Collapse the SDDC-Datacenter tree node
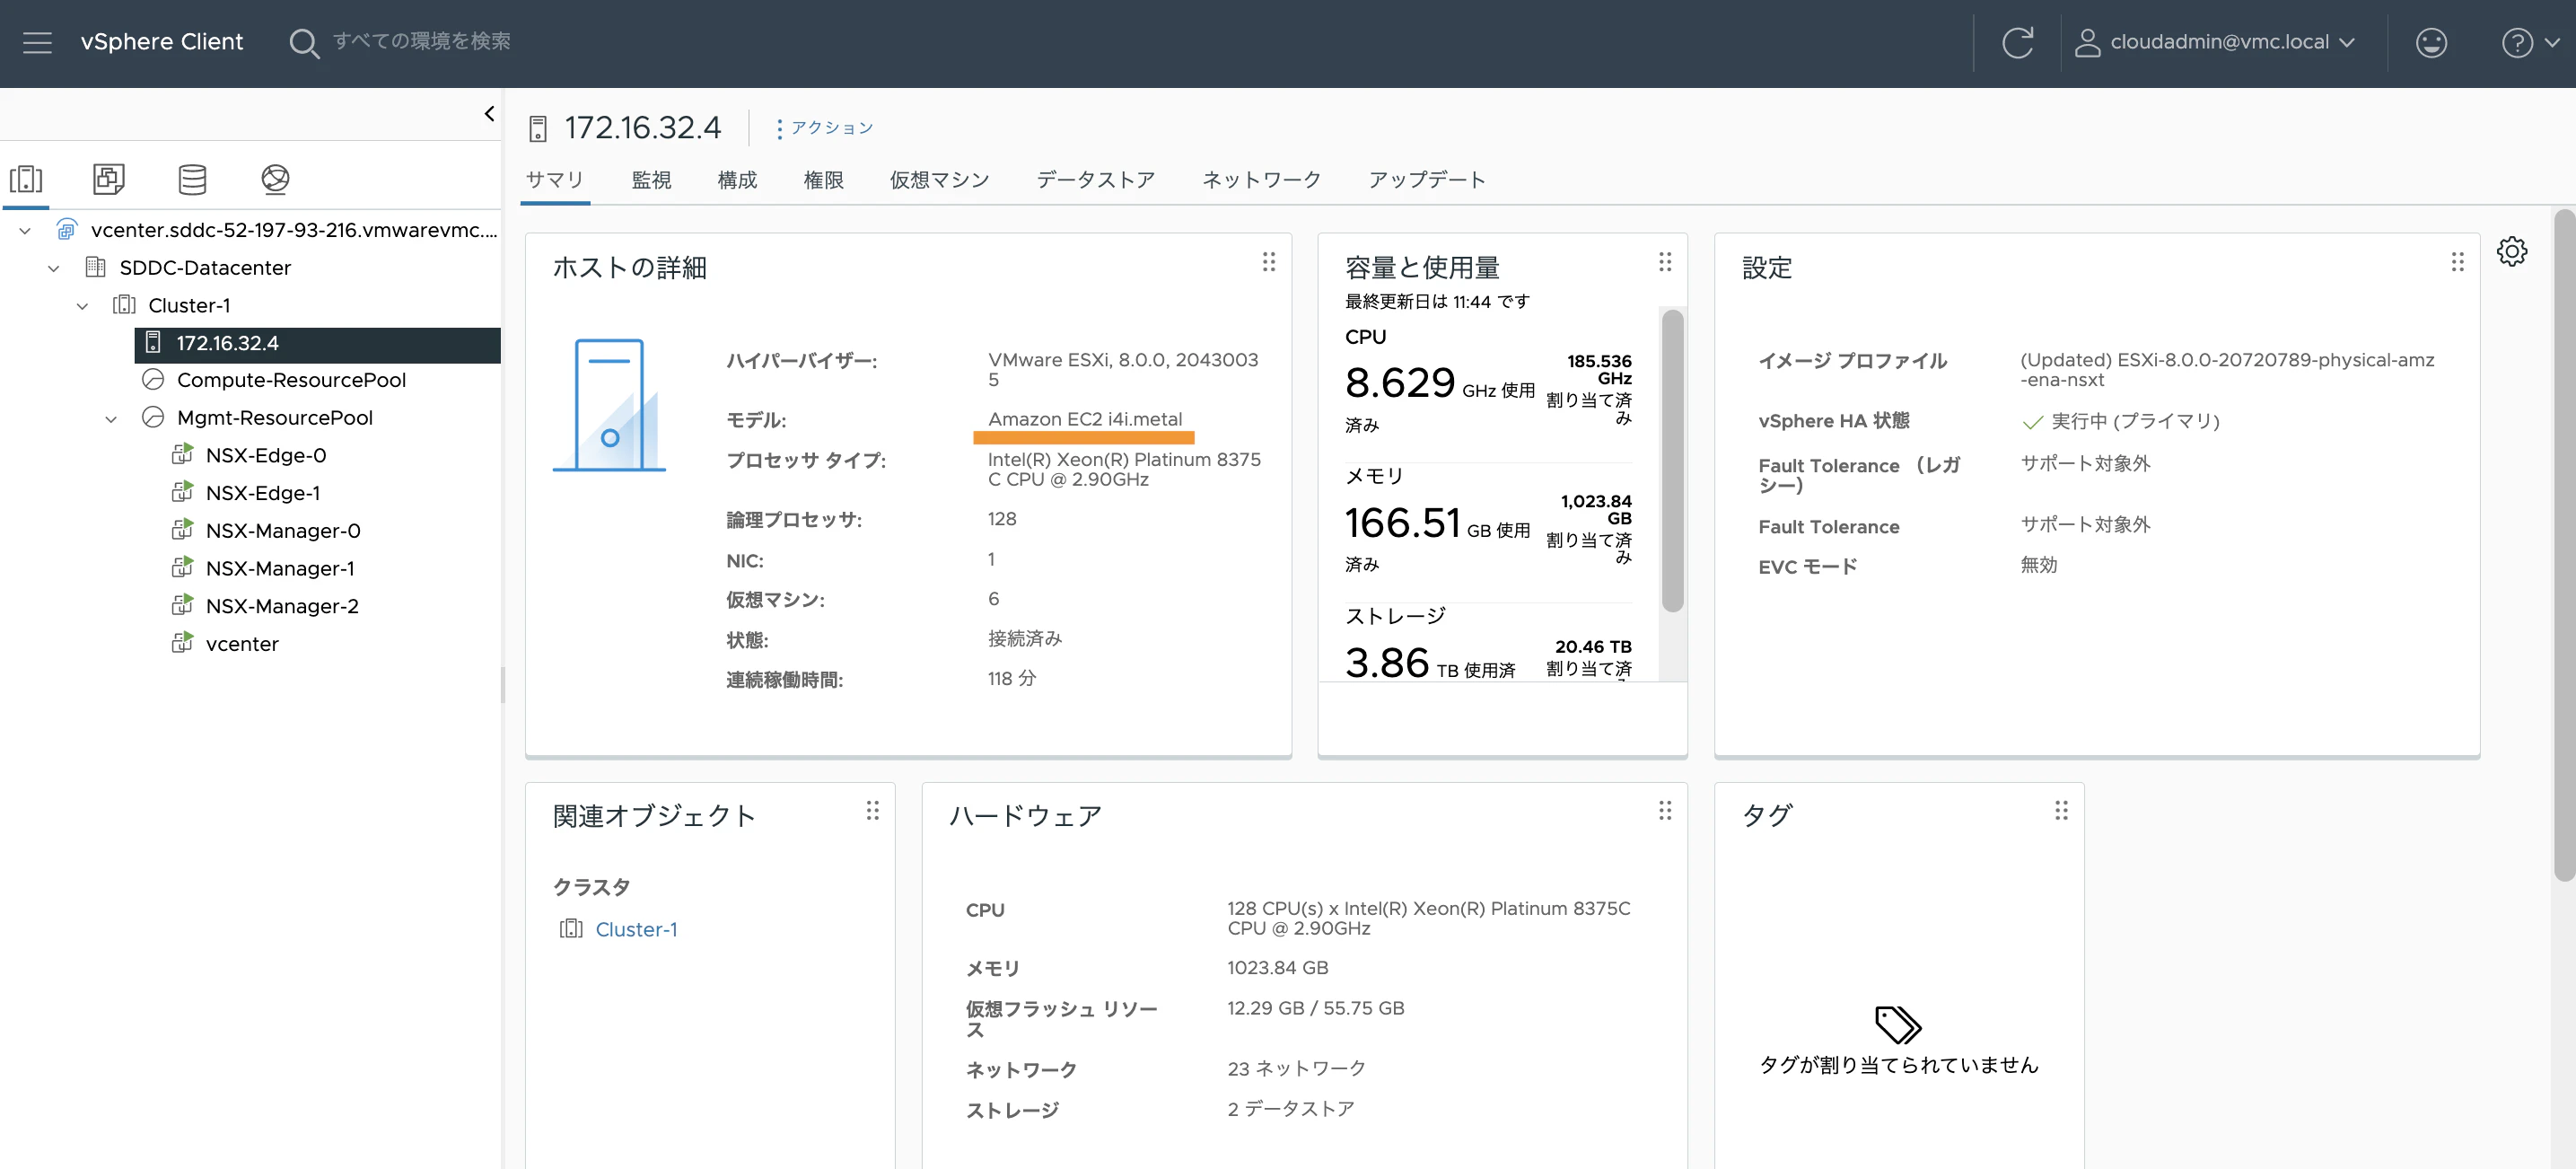This screenshot has width=2576, height=1169. 54,268
